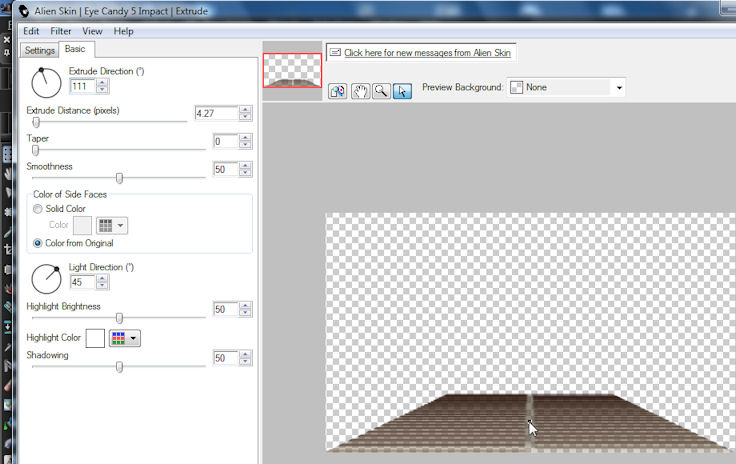Switch to the Settings tab
Viewport: 736px width, 464px height.
pos(39,50)
